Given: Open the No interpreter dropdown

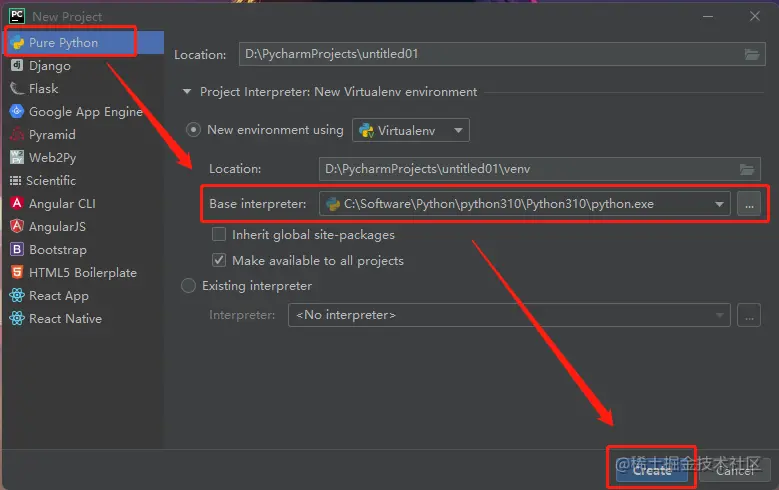Looking at the screenshot, I should pos(509,315).
